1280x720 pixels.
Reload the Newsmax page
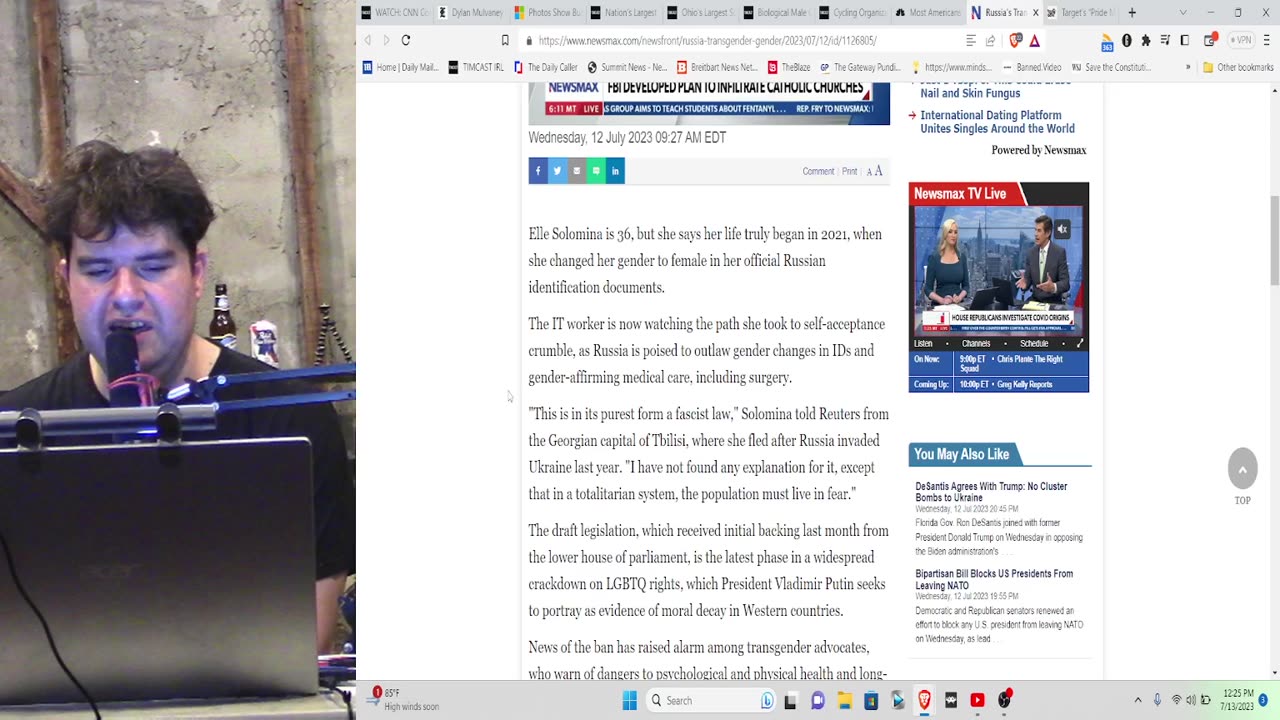point(405,40)
